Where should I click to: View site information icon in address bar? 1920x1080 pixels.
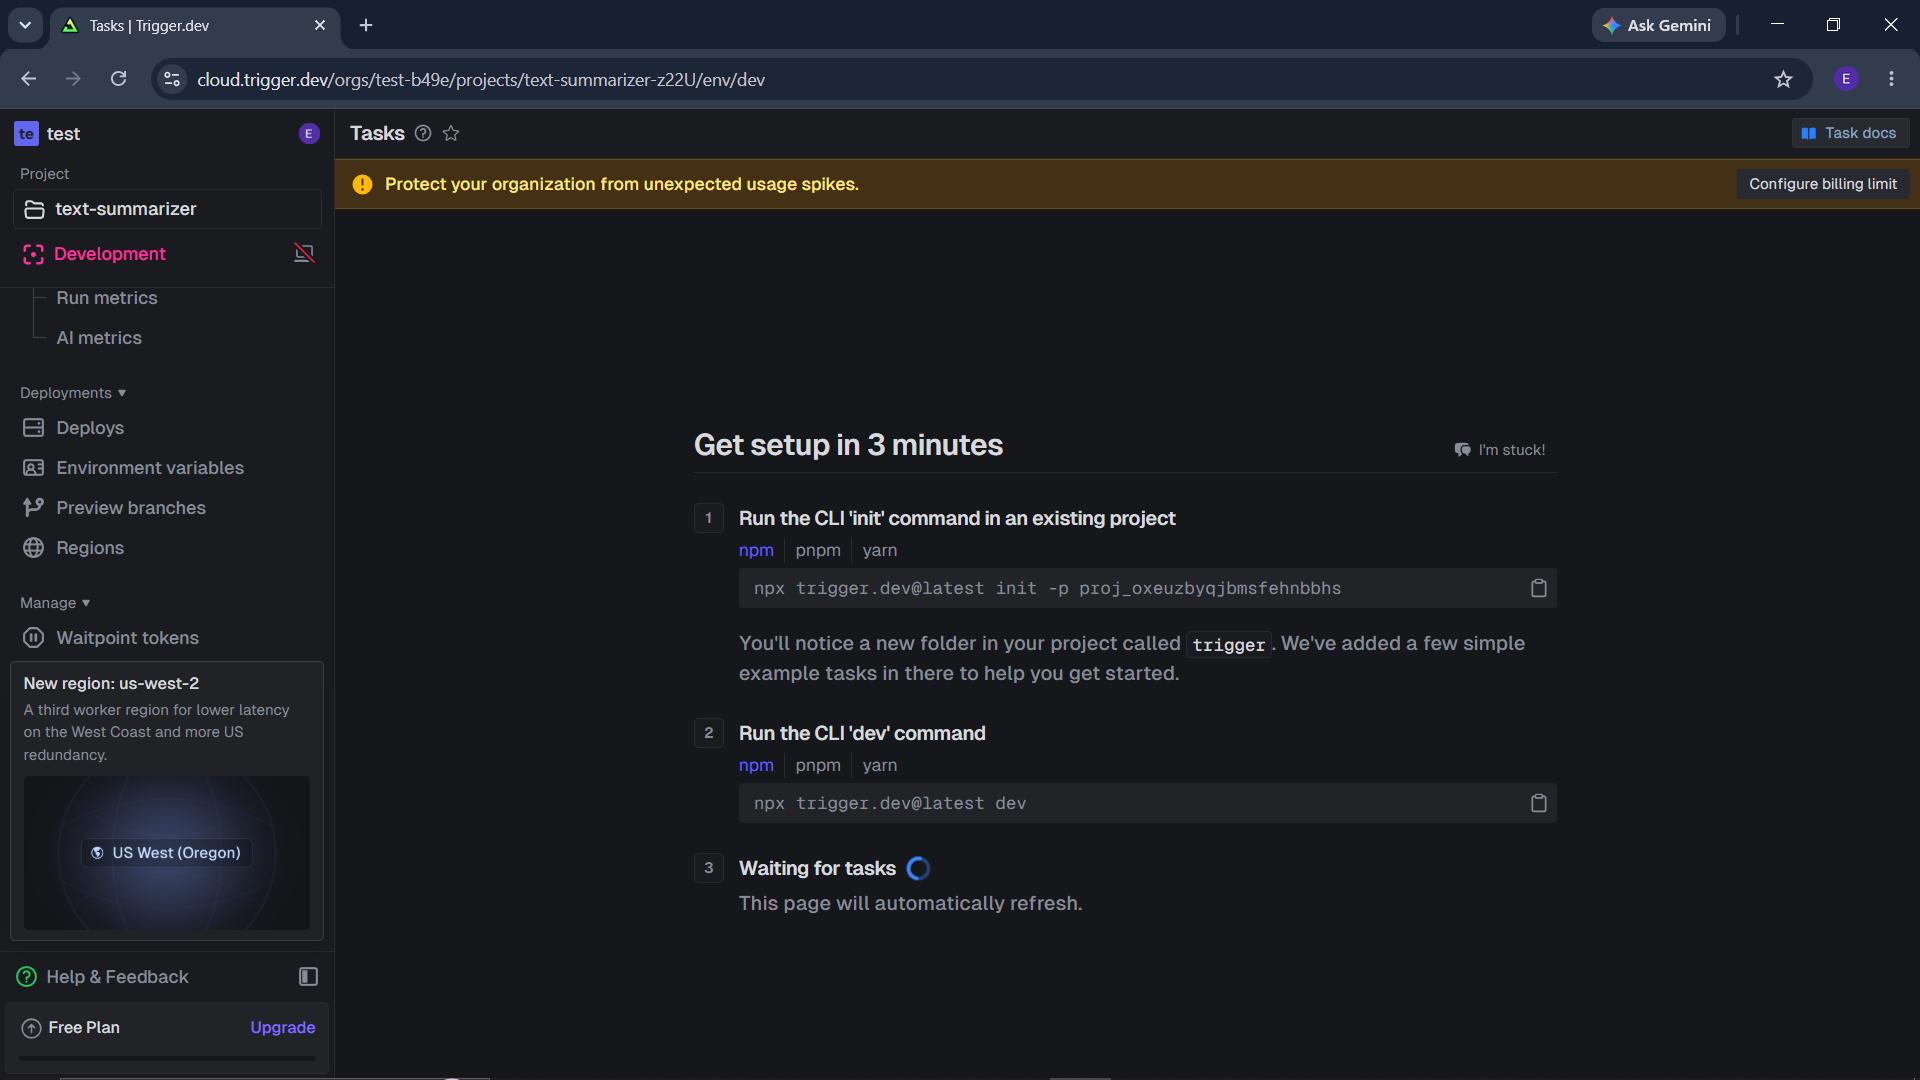[172, 79]
